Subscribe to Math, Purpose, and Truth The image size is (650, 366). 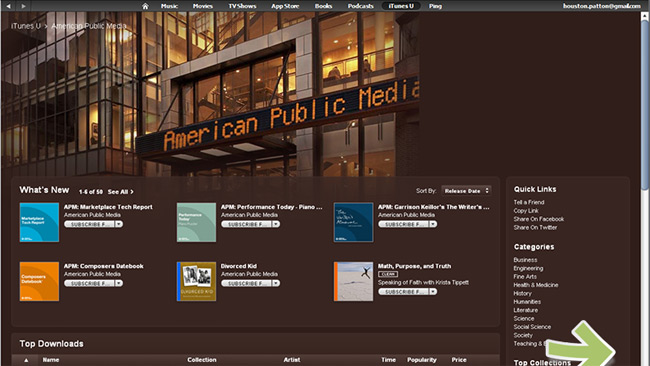click(x=403, y=292)
